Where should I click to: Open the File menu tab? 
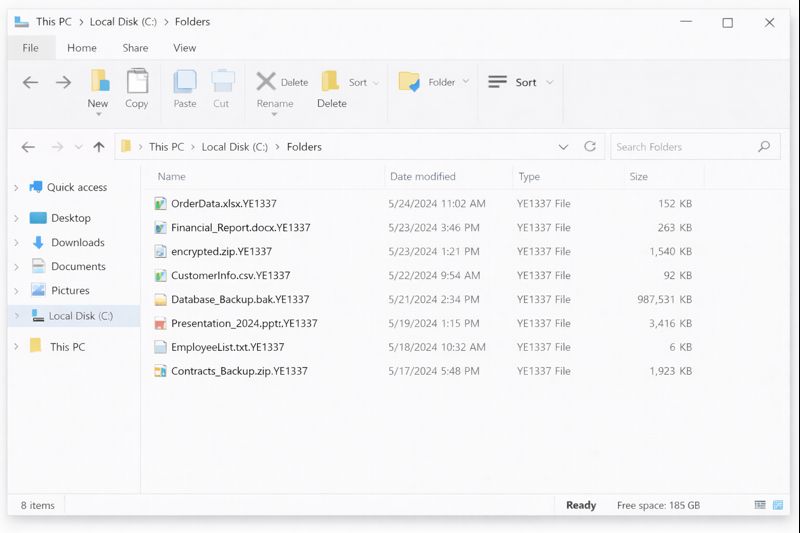[31, 48]
